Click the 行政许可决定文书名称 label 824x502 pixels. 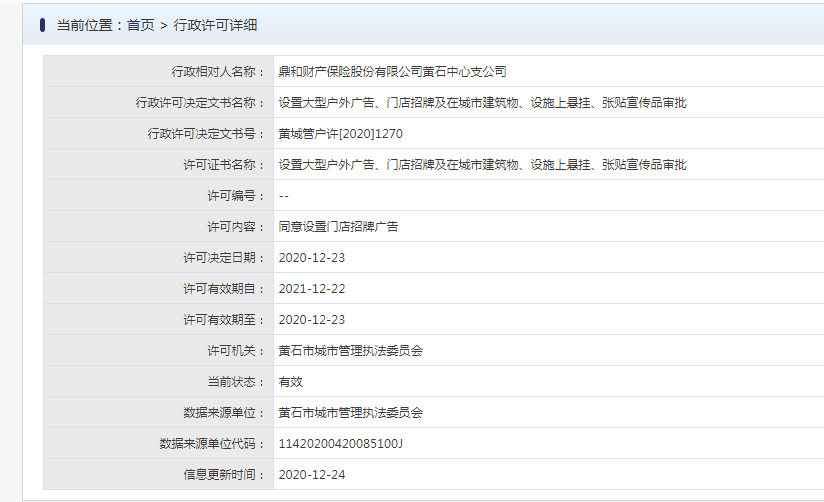(200, 103)
